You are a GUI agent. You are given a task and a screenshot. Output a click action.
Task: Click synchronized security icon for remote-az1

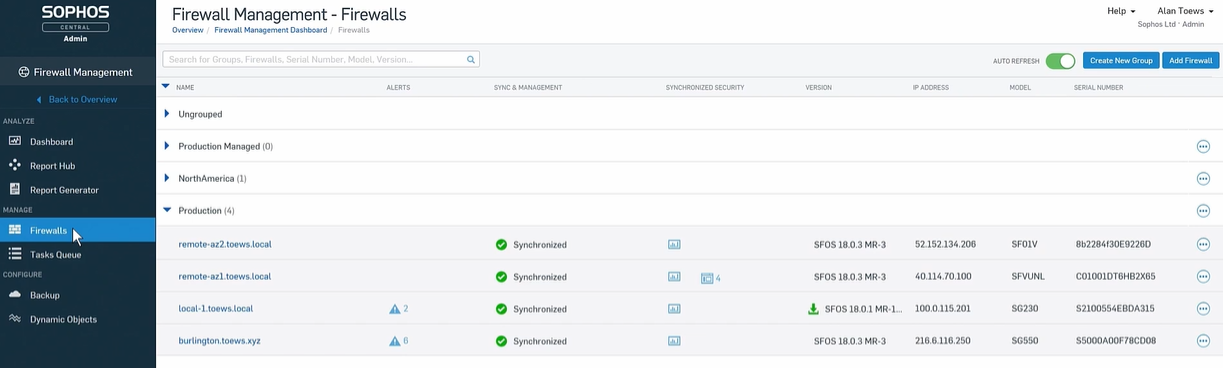pyautogui.click(x=674, y=276)
